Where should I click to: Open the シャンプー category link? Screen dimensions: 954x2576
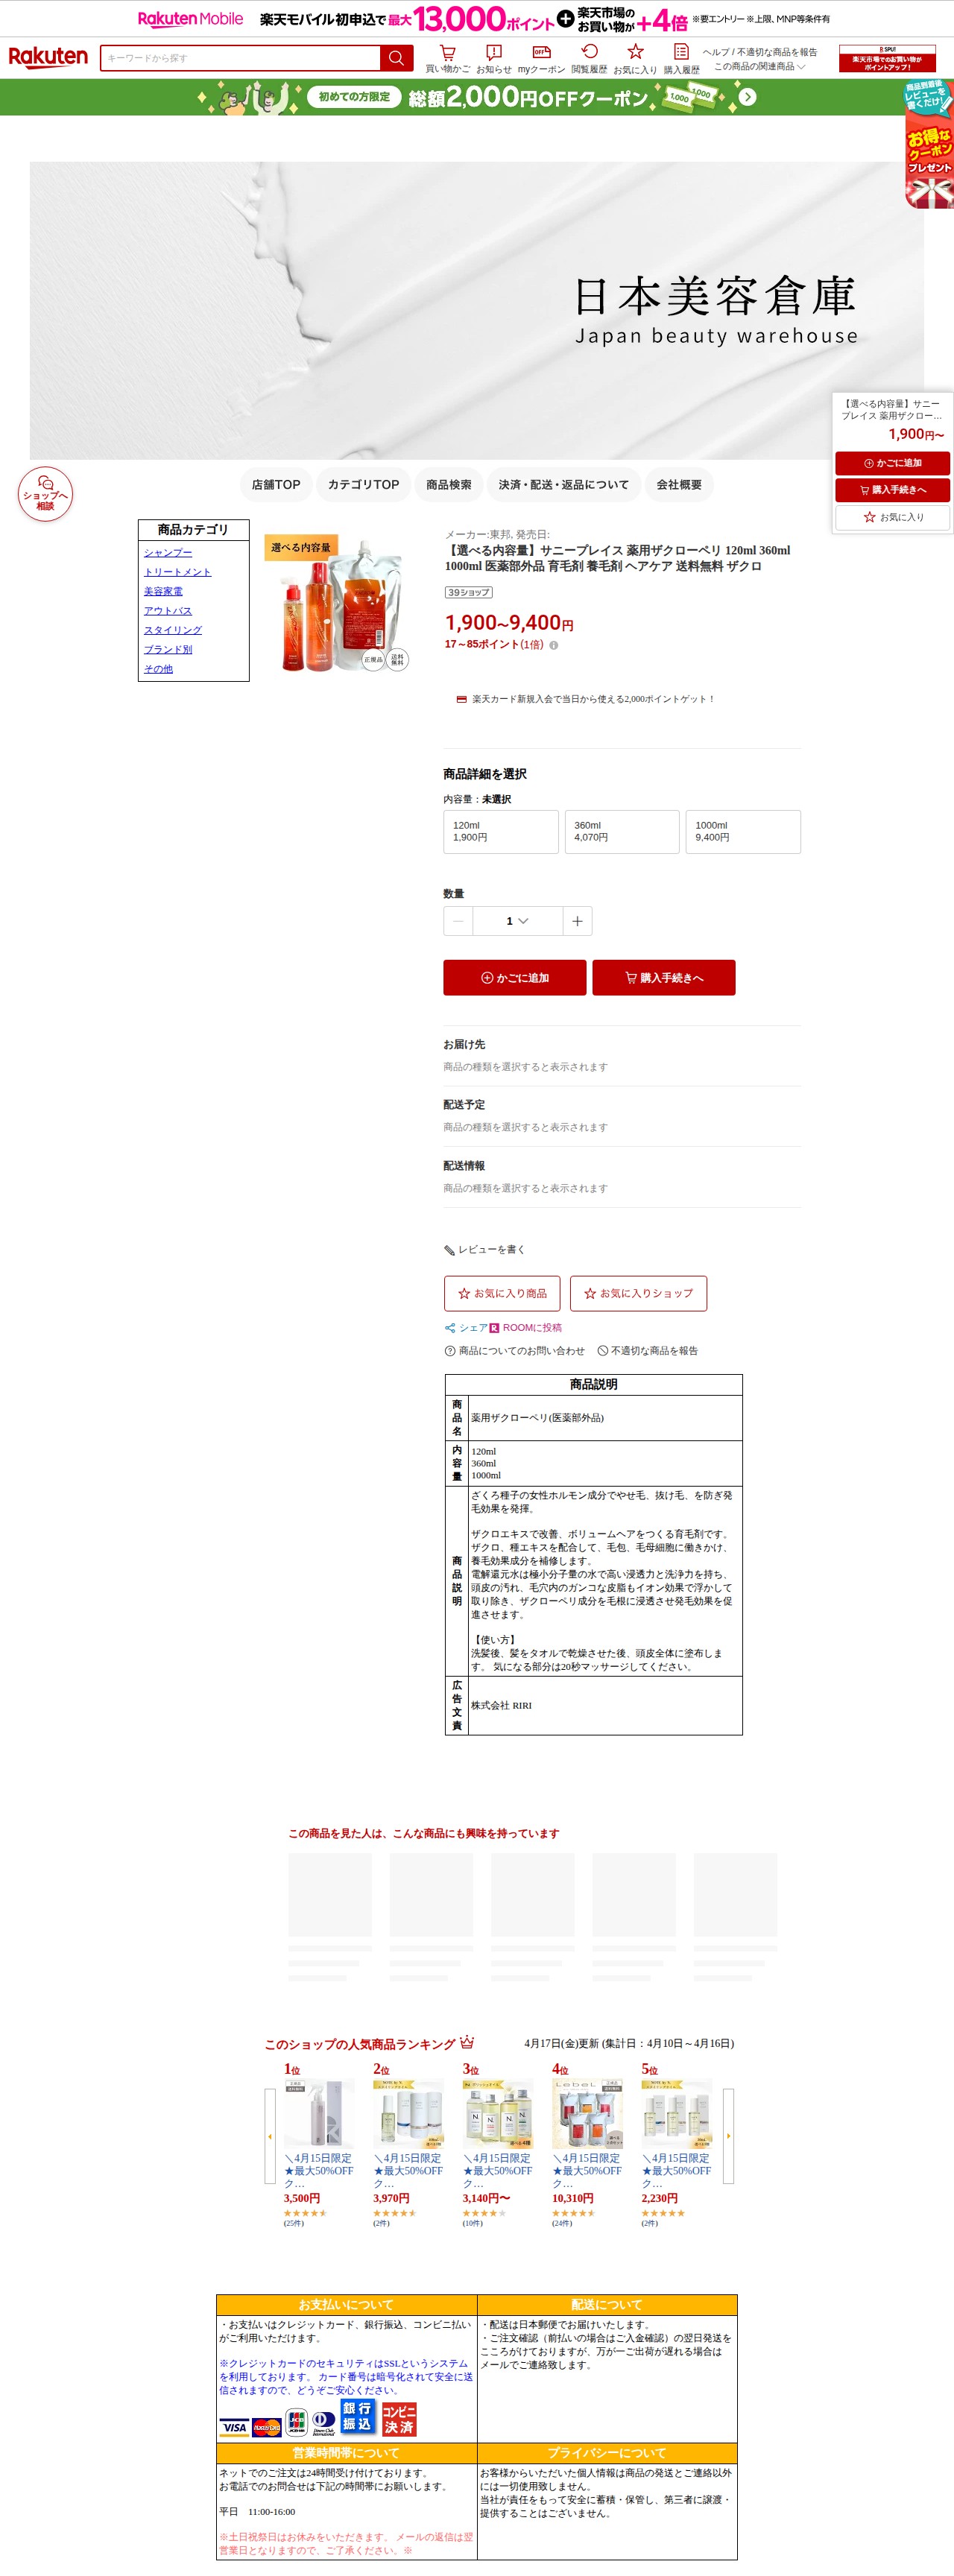[168, 553]
